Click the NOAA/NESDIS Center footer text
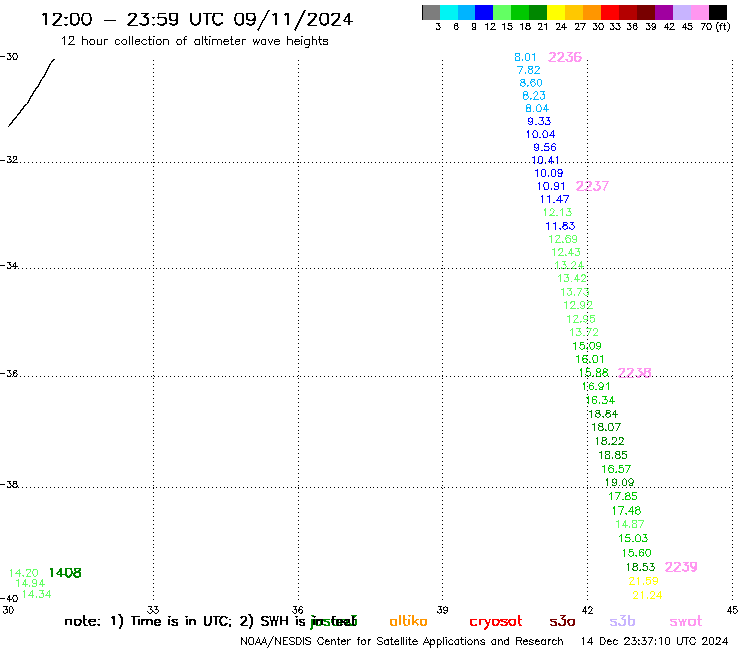The height and width of the screenshot is (650, 740). click(402, 641)
